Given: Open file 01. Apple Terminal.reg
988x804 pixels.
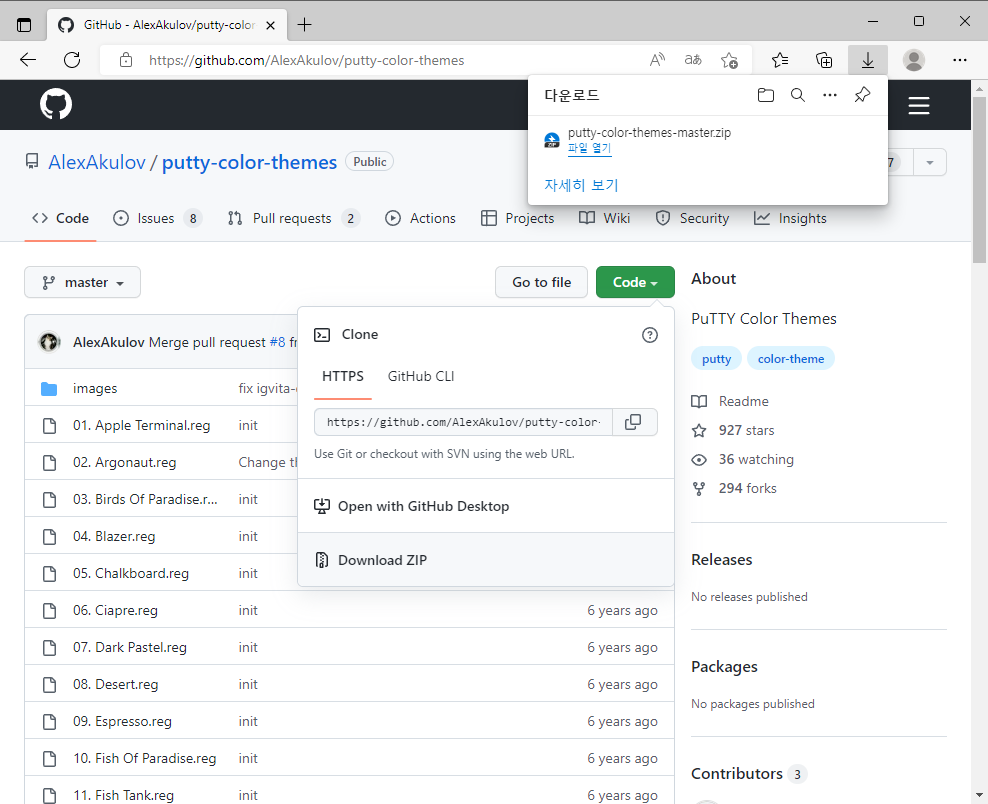Looking at the screenshot, I should pos(141,425).
